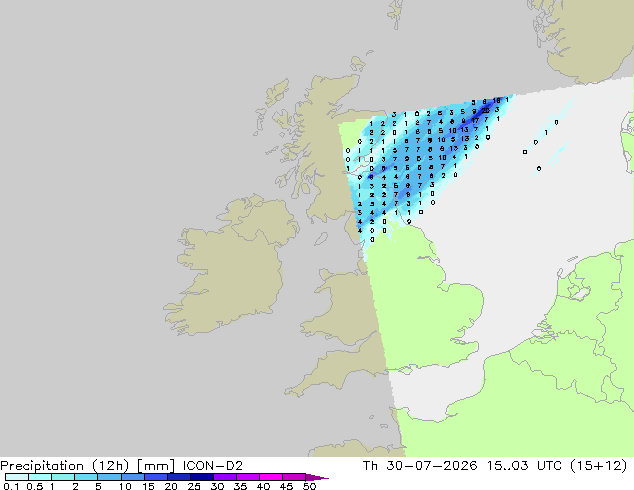Select the 2–5 mm legend color swatch
634x490 pixels.
(x=86, y=477)
